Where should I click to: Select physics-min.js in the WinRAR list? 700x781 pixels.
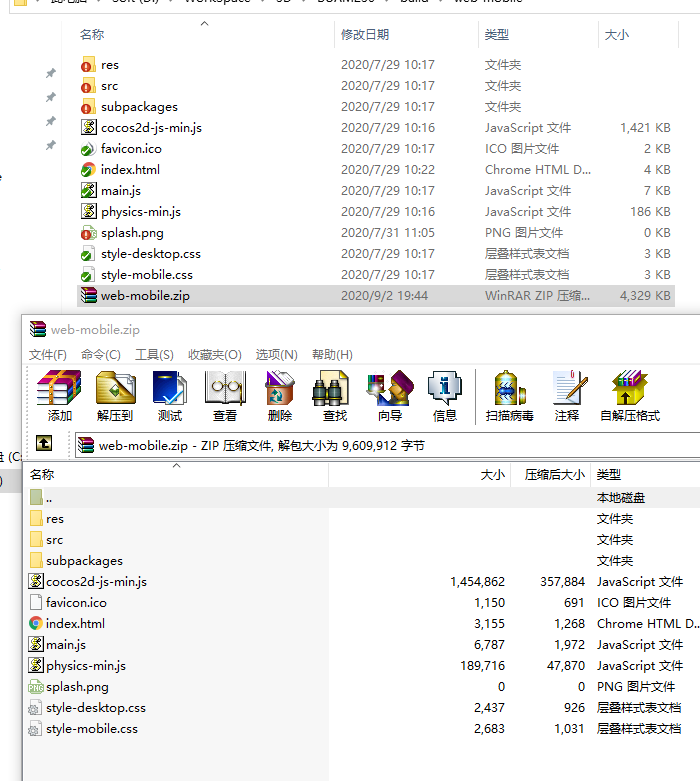tap(86, 665)
